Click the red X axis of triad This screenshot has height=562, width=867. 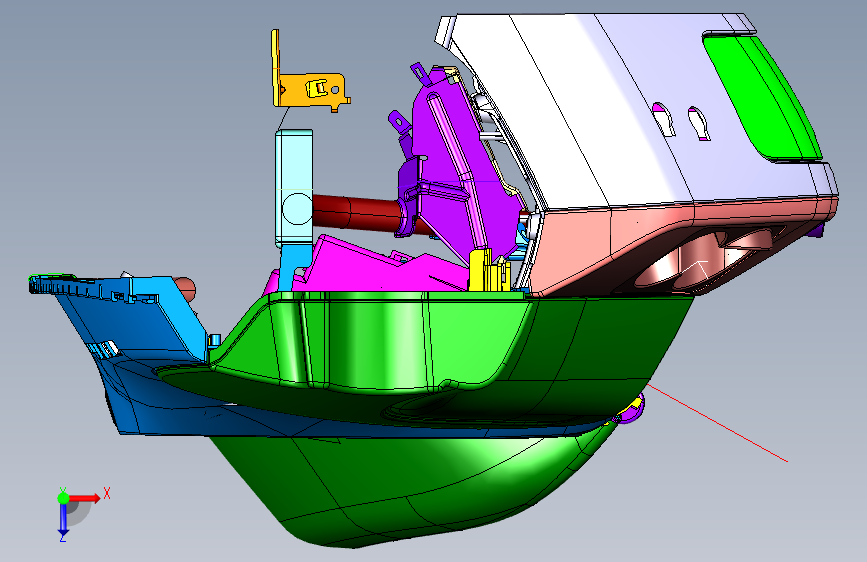point(84,498)
